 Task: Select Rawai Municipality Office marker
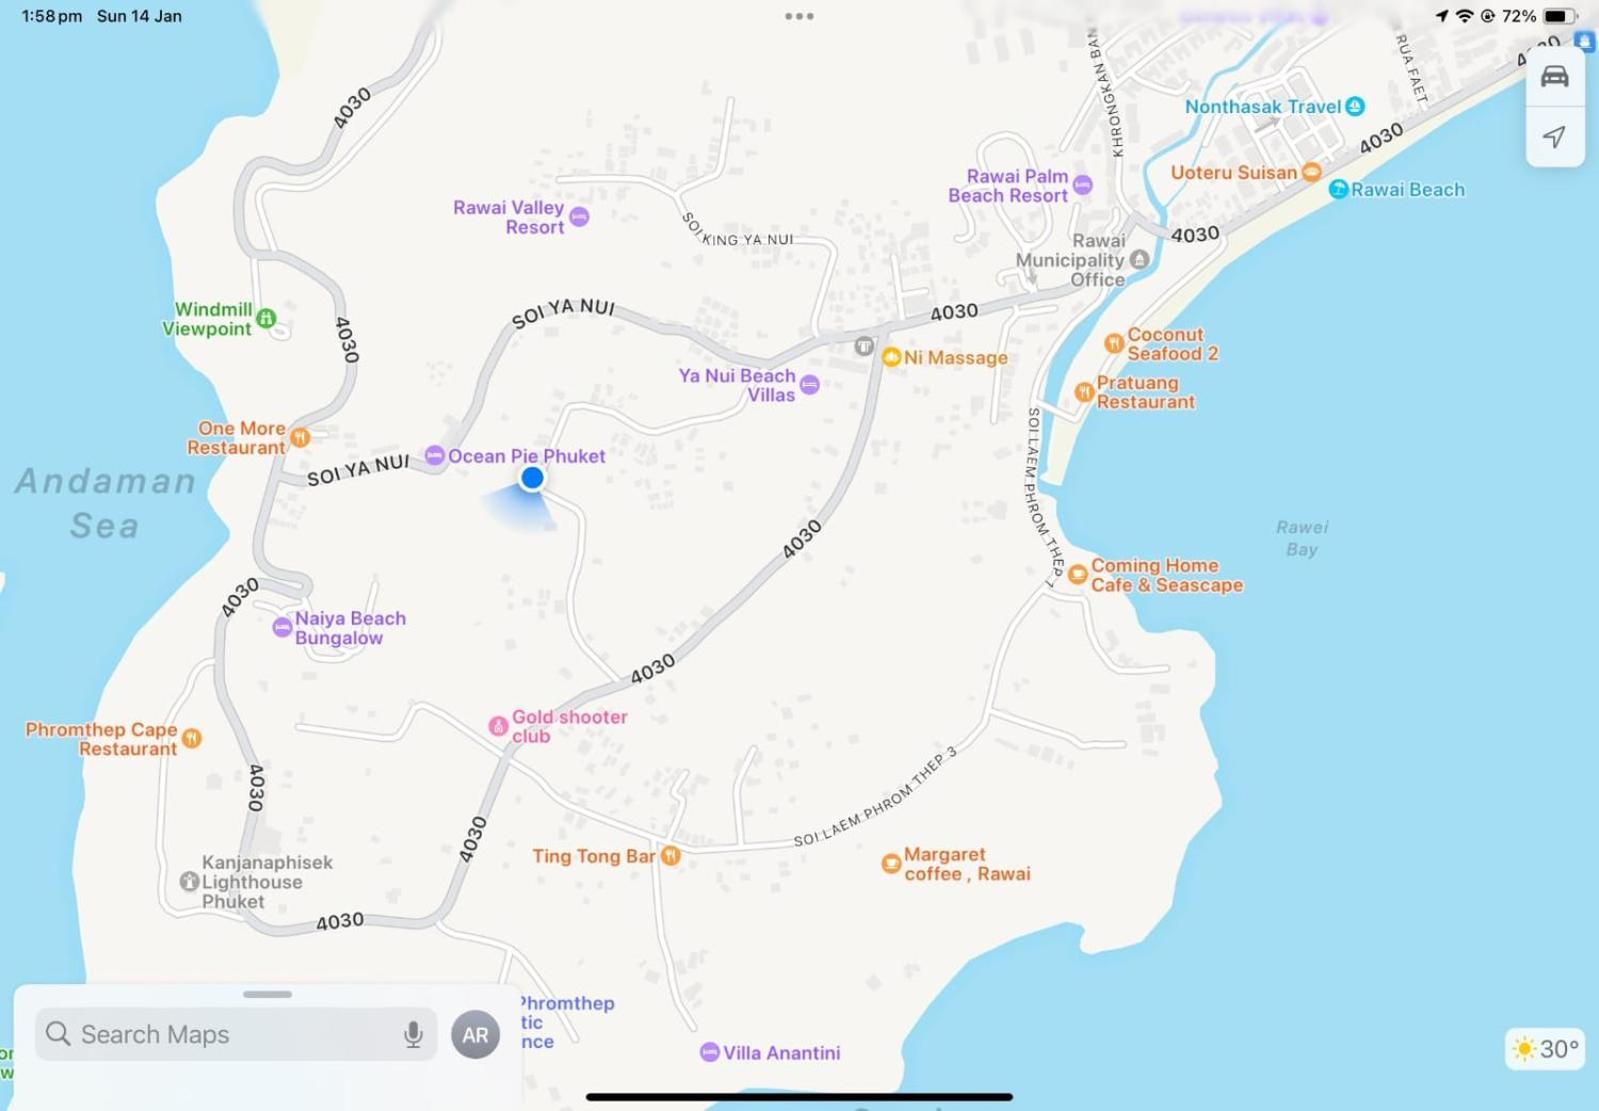click(x=1139, y=259)
